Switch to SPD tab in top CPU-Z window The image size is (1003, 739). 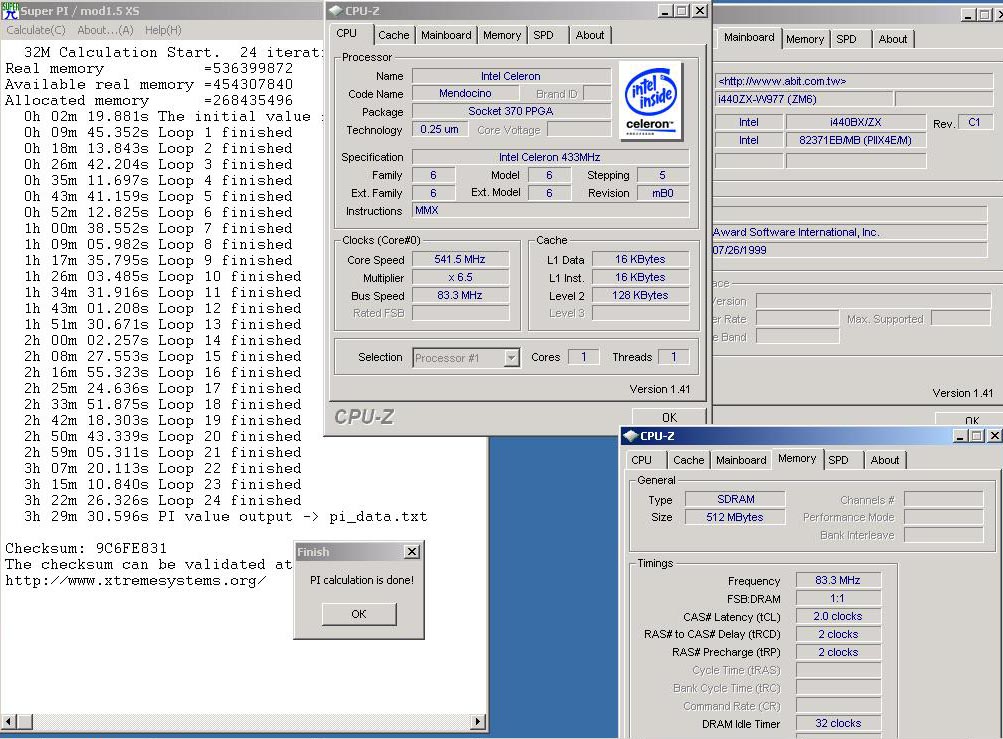544,35
